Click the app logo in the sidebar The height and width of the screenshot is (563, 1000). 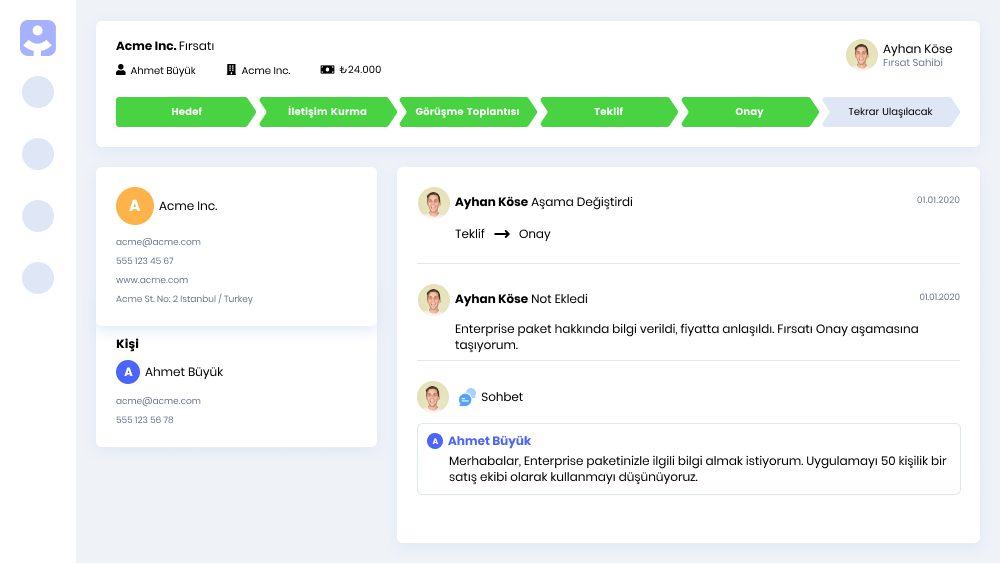38,38
